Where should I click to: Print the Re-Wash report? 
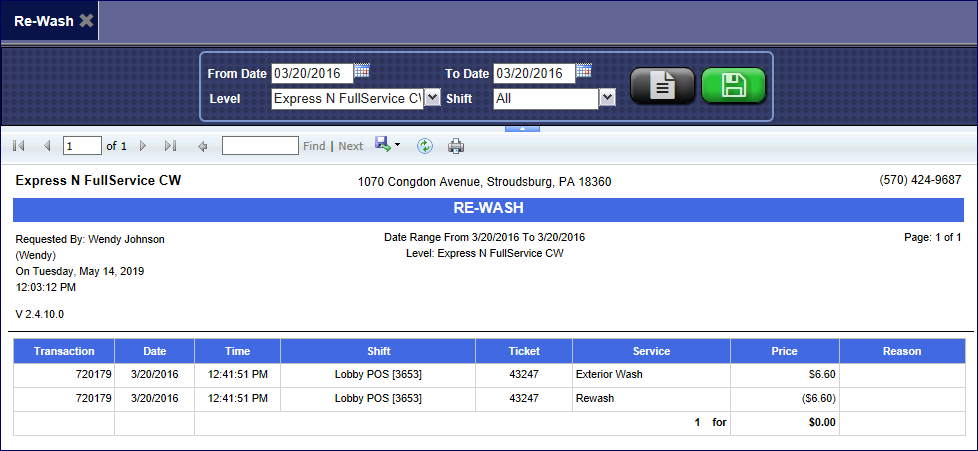click(456, 146)
